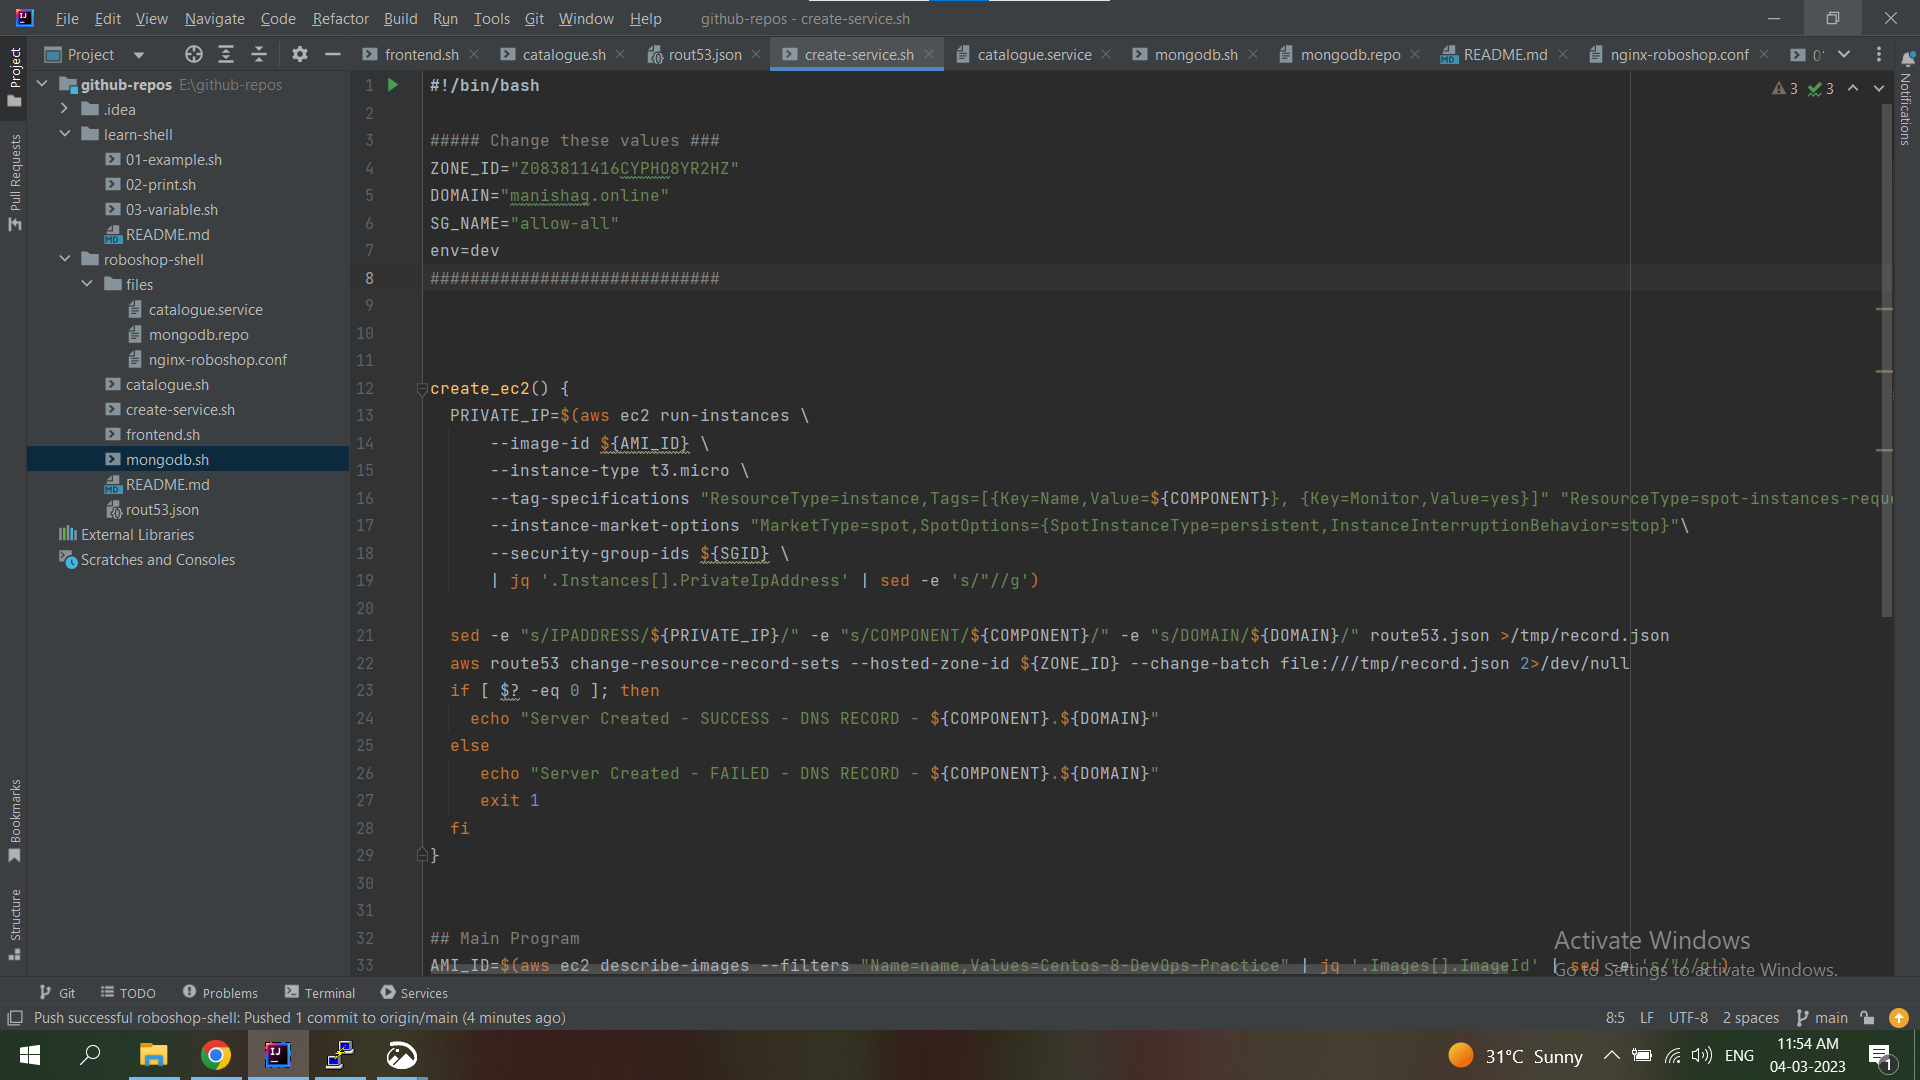Select Opened File in the Project toolbar
Screen dimensions: 1920x1080
point(194,54)
